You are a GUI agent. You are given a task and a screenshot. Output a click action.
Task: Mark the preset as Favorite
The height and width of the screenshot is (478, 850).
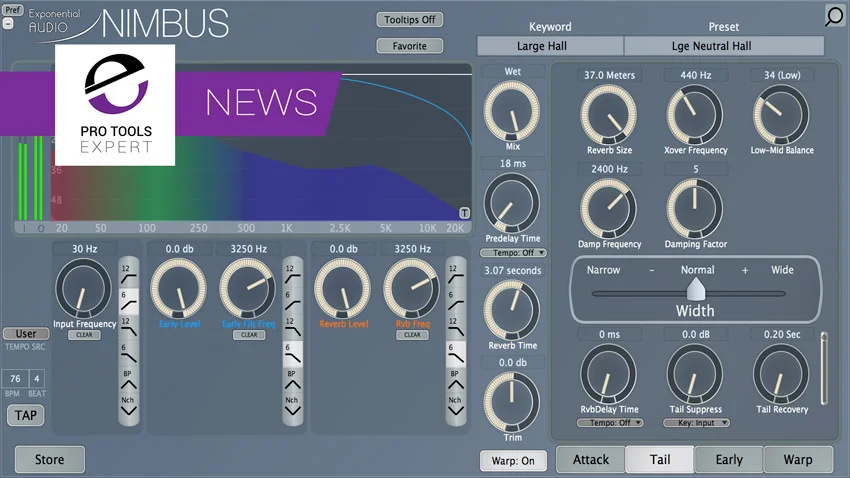[x=410, y=46]
